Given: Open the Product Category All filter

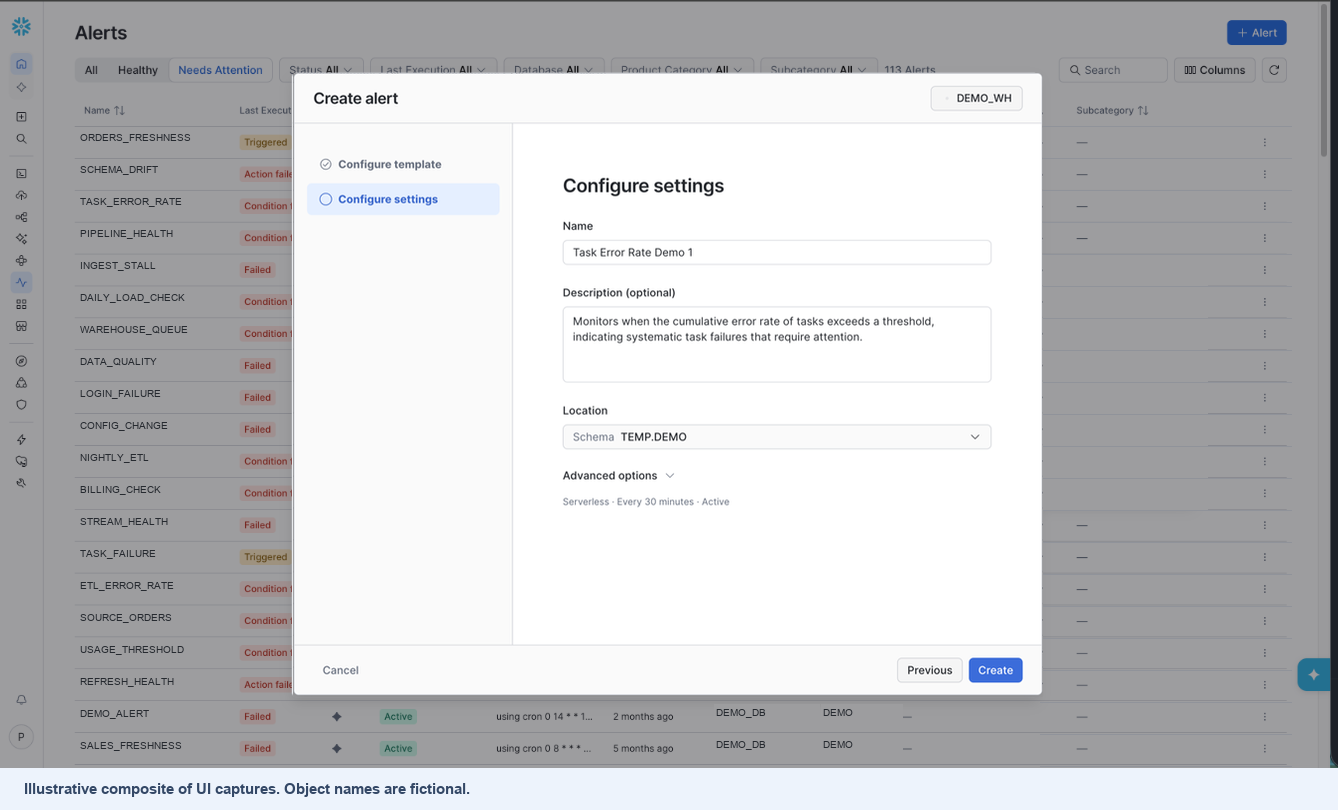Looking at the screenshot, I should pos(682,70).
